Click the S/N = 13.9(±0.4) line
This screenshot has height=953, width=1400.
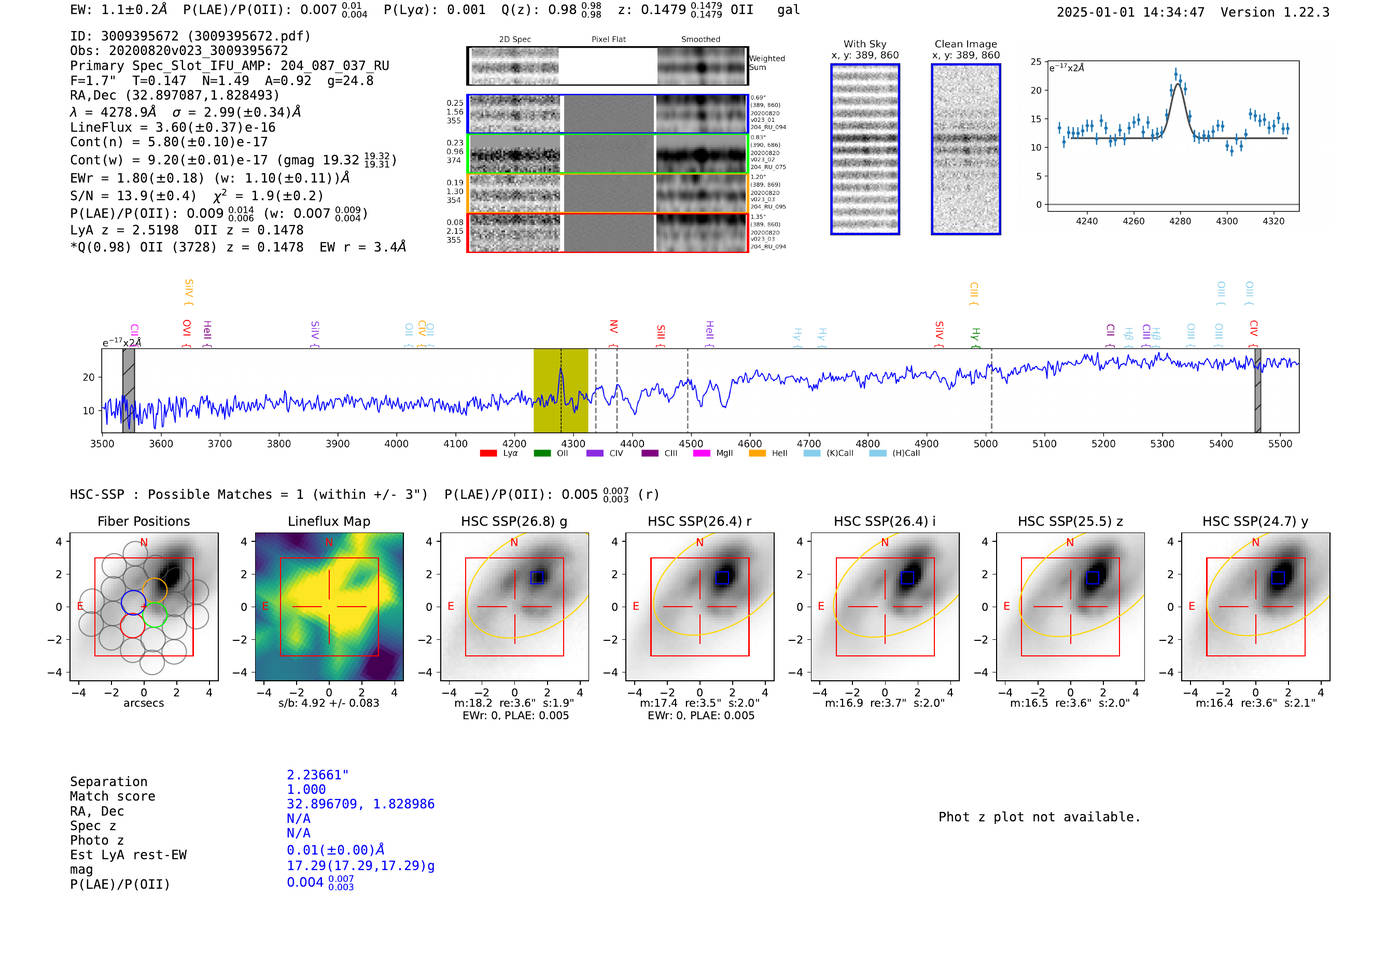pyautogui.click(x=197, y=196)
